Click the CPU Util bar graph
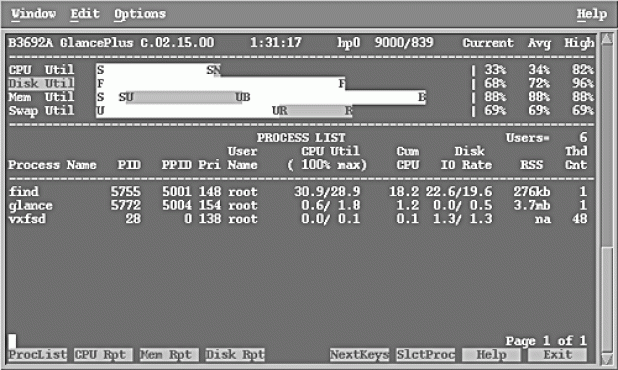Viewport: 618px width, 370px height. point(158,70)
